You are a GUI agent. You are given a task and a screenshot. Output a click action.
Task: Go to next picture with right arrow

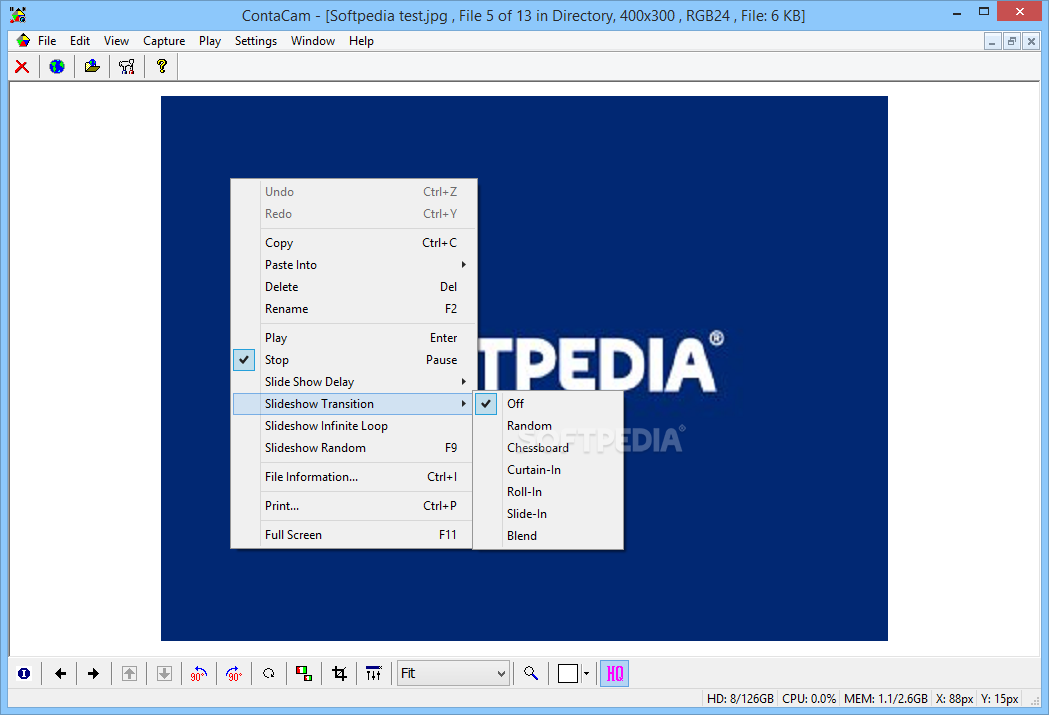pyautogui.click(x=94, y=674)
